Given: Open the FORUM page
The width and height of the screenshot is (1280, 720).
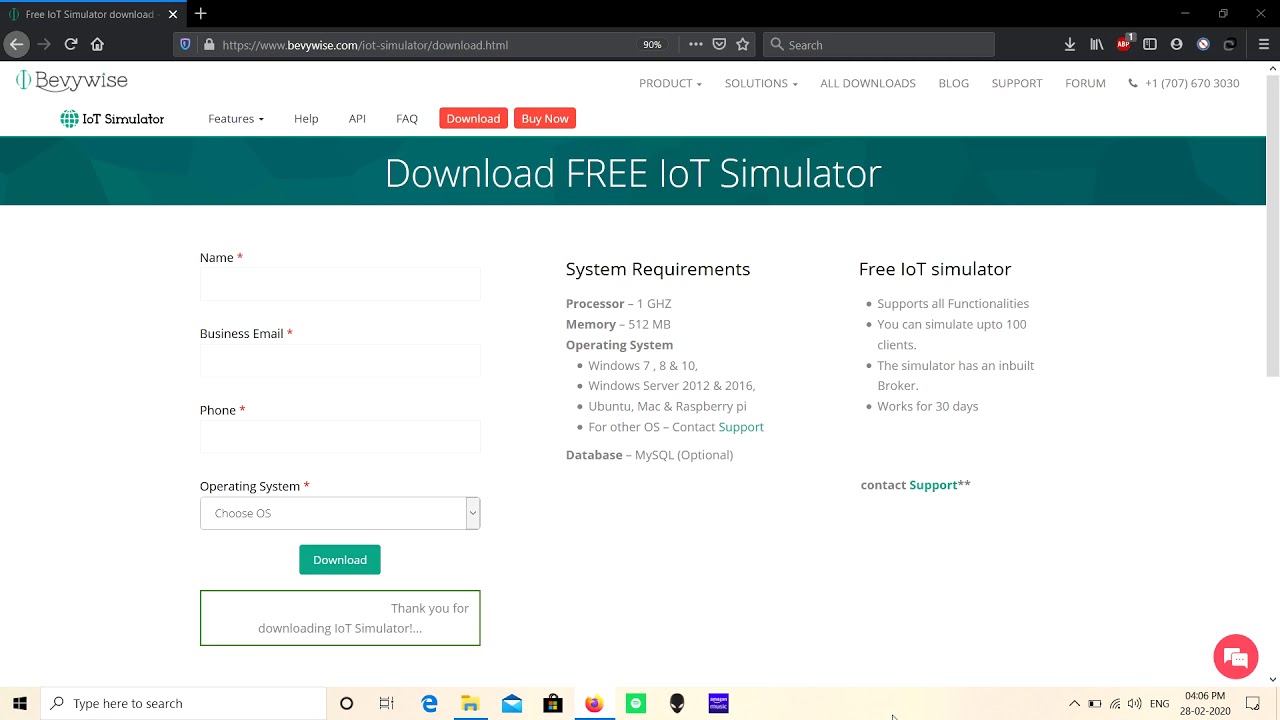Looking at the screenshot, I should coord(1085,83).
